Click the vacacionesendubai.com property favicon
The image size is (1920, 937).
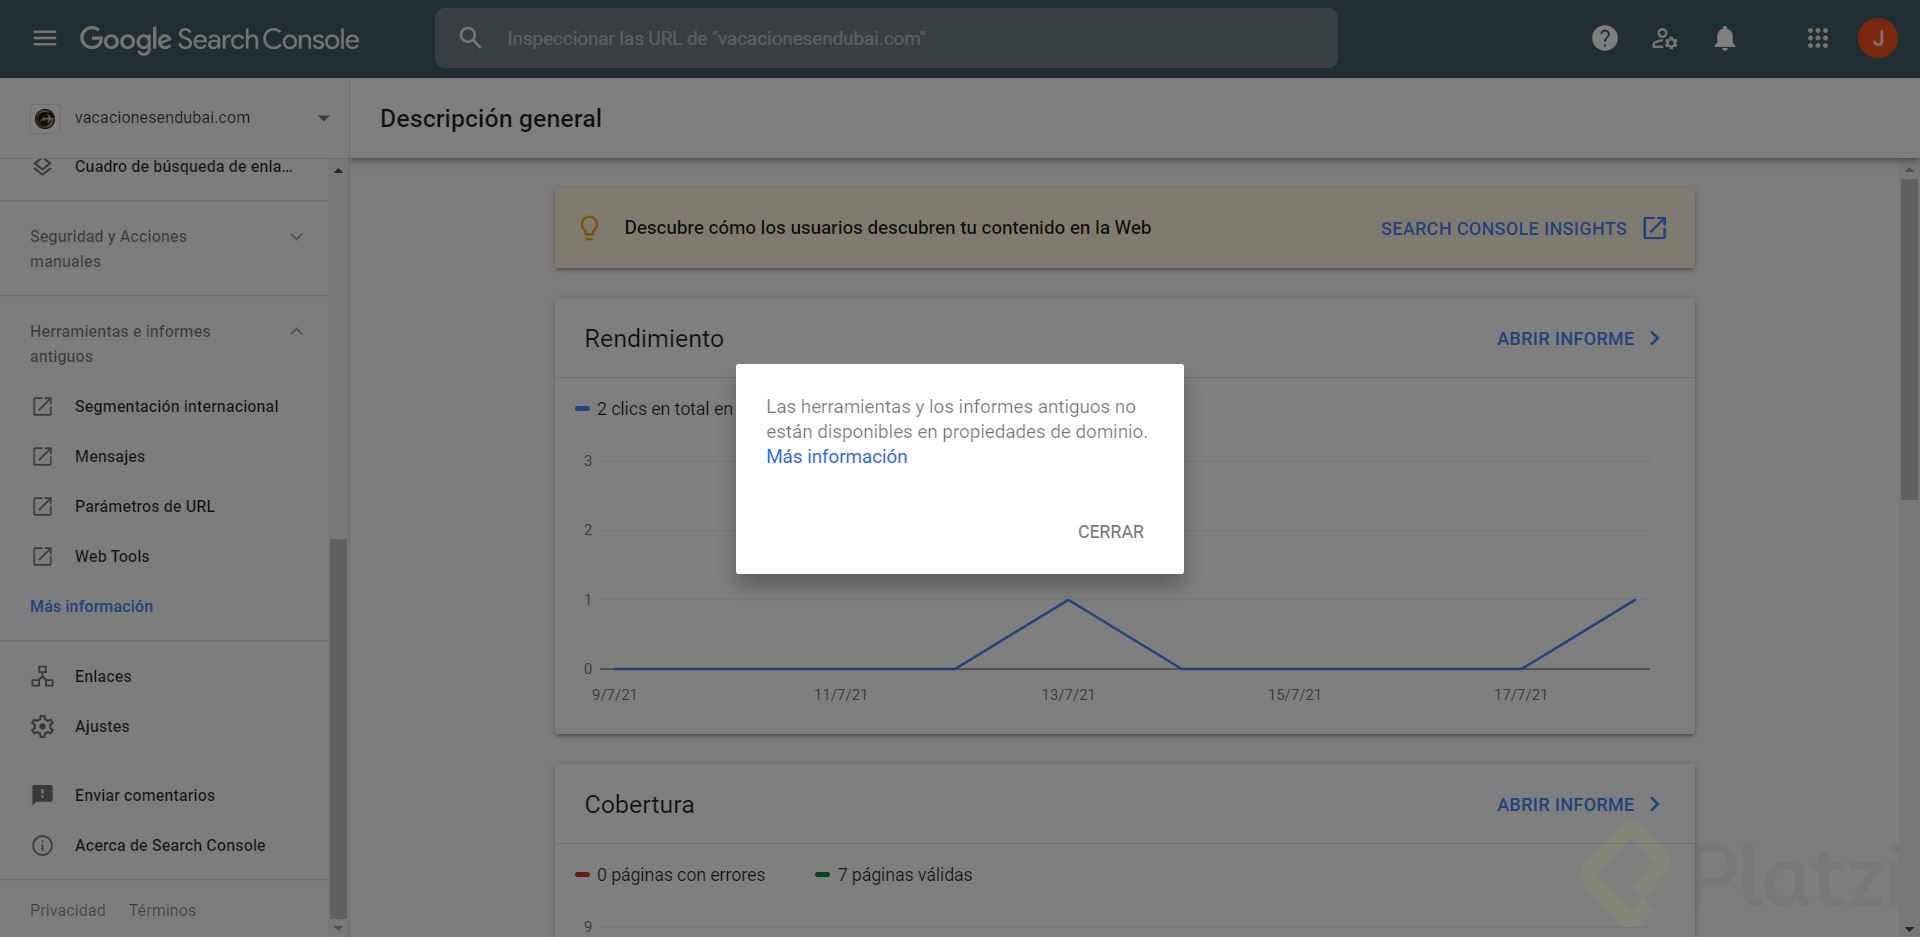[45, 118]
